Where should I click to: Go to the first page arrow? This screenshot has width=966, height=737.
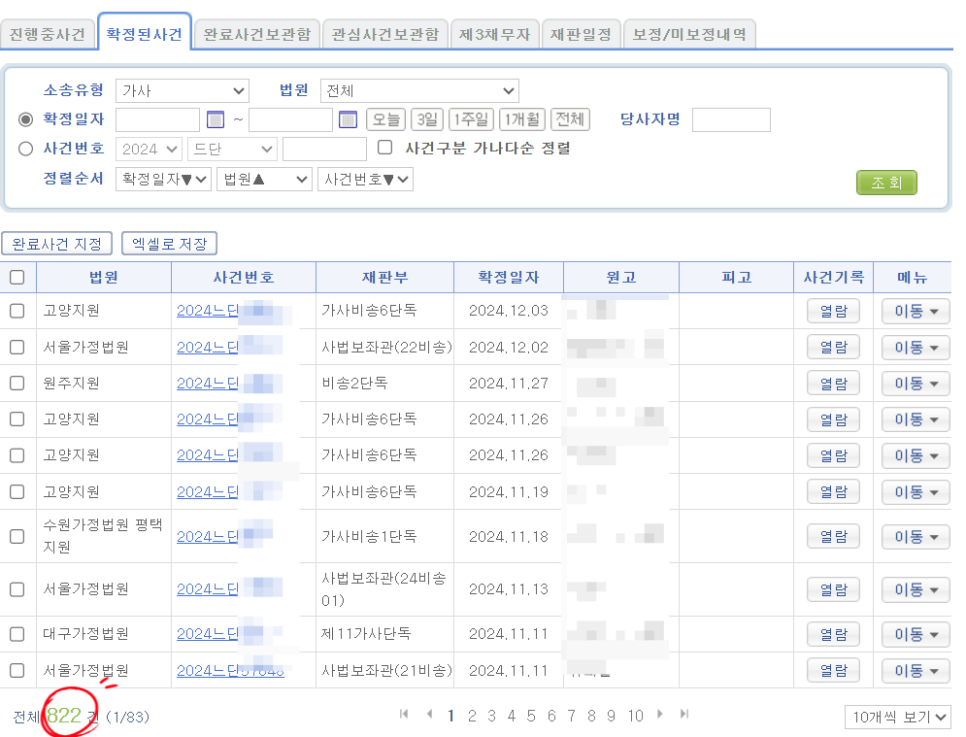coord(404,714)
